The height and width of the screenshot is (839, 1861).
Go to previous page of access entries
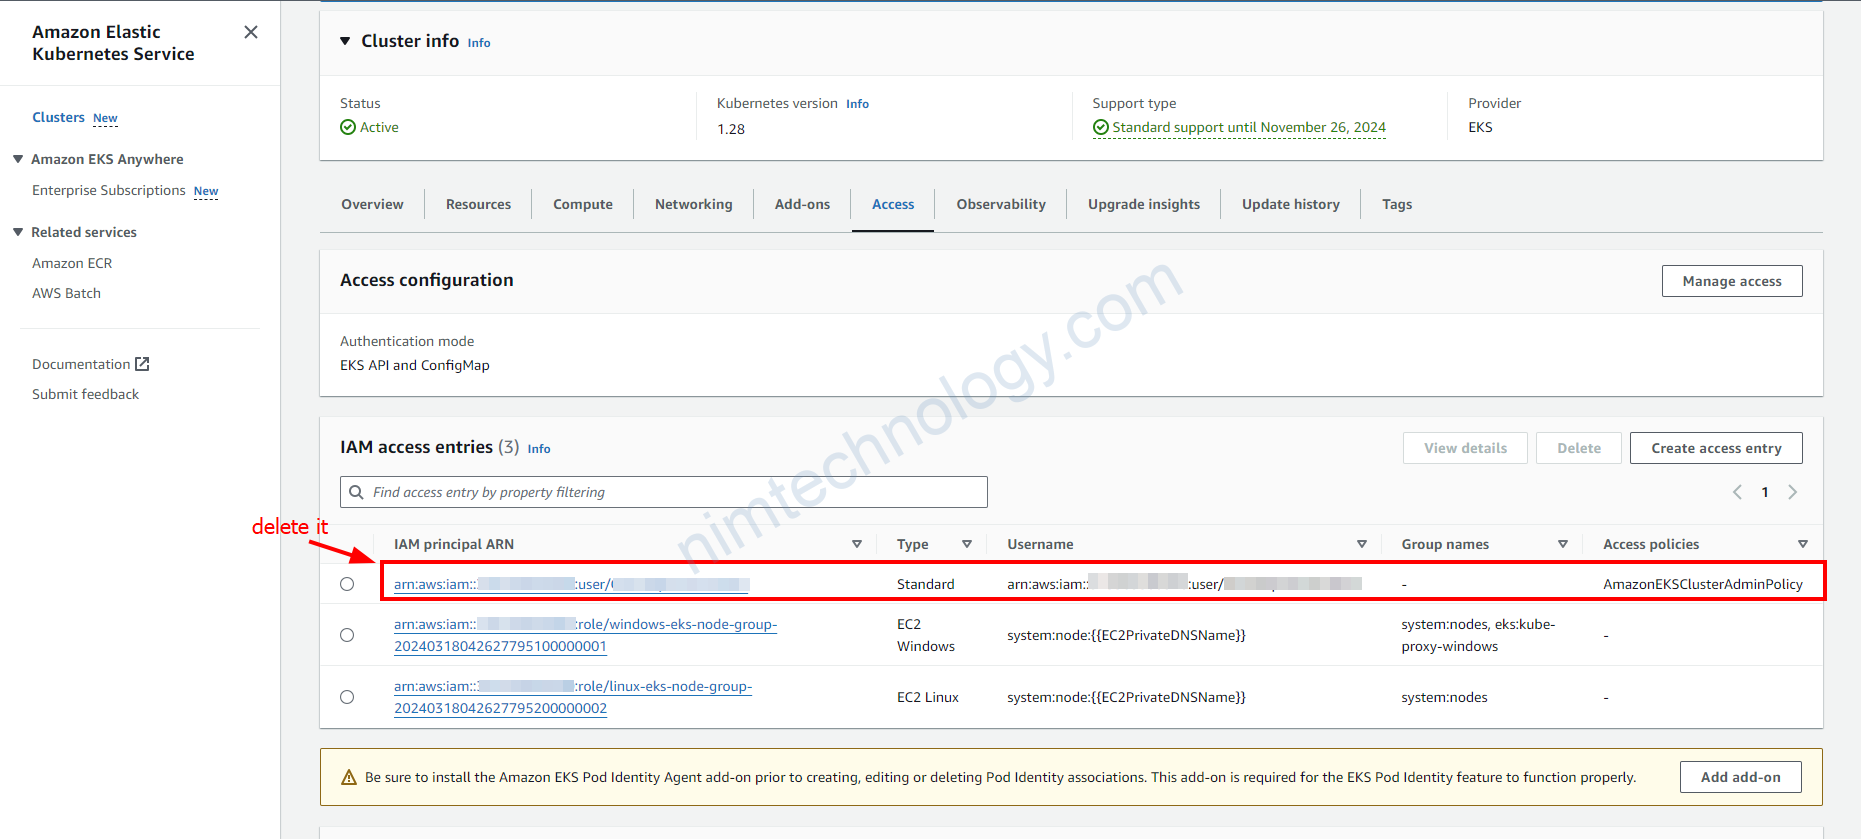1737,492
